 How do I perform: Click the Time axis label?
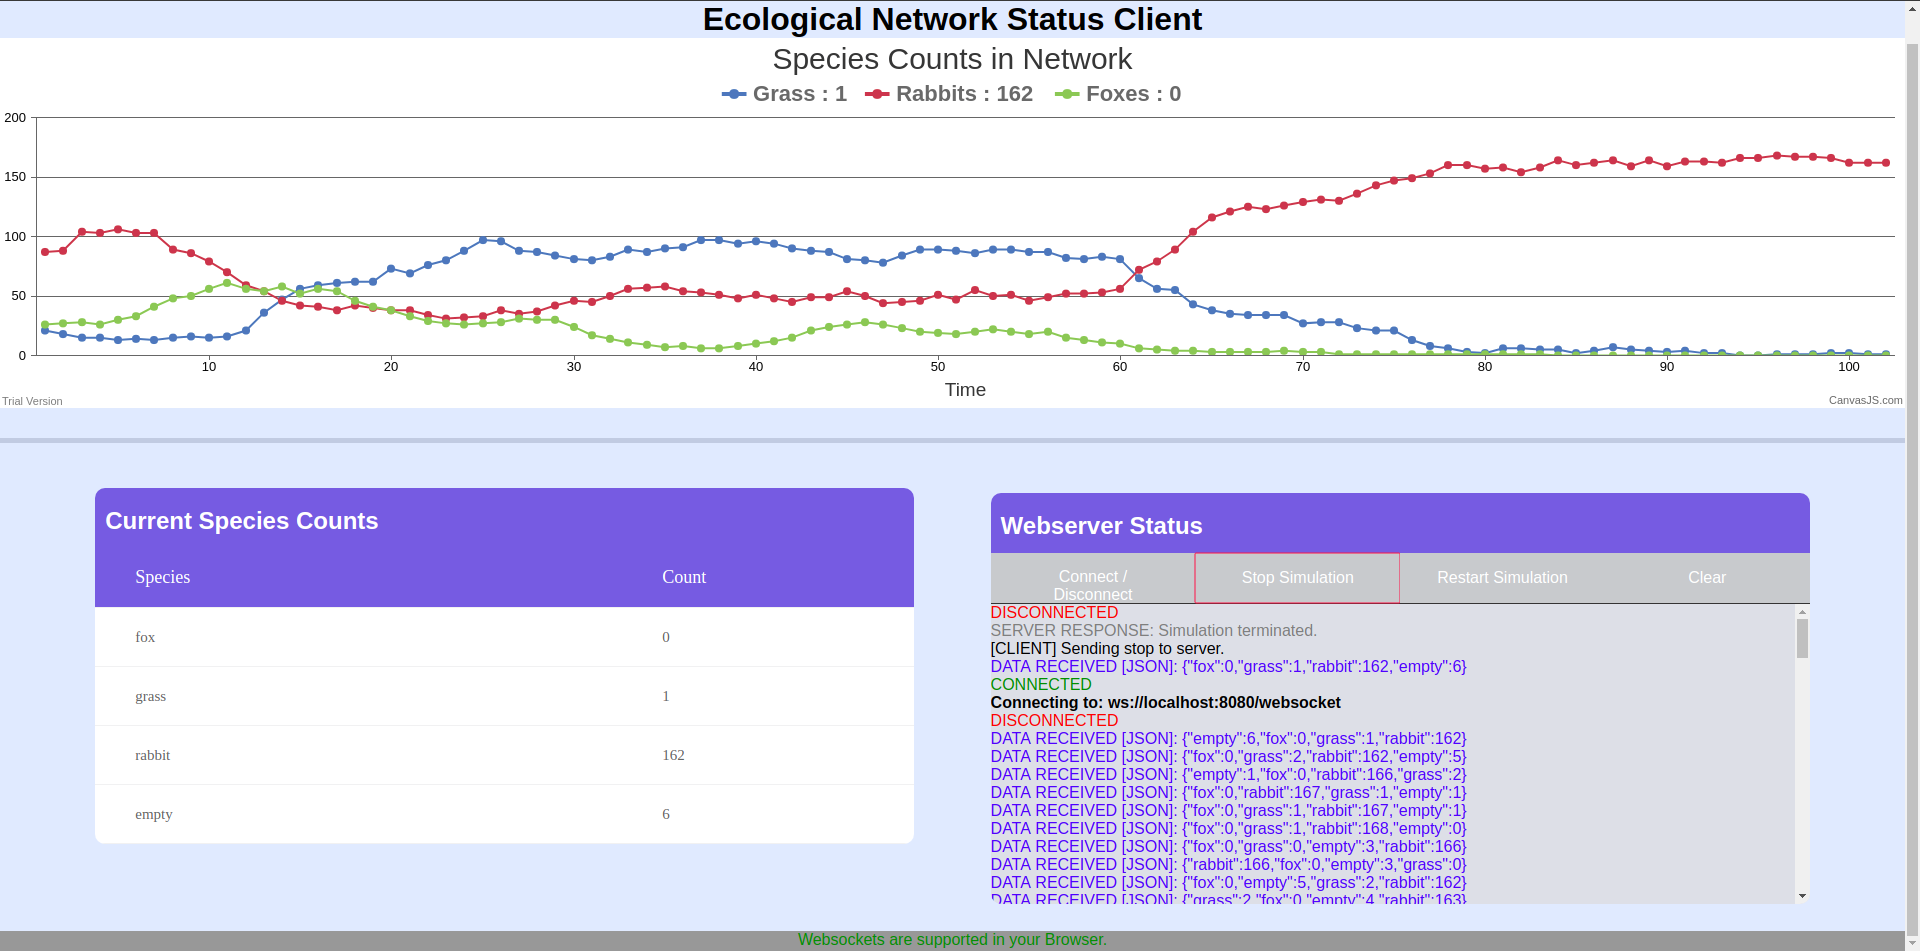[965, 390]
